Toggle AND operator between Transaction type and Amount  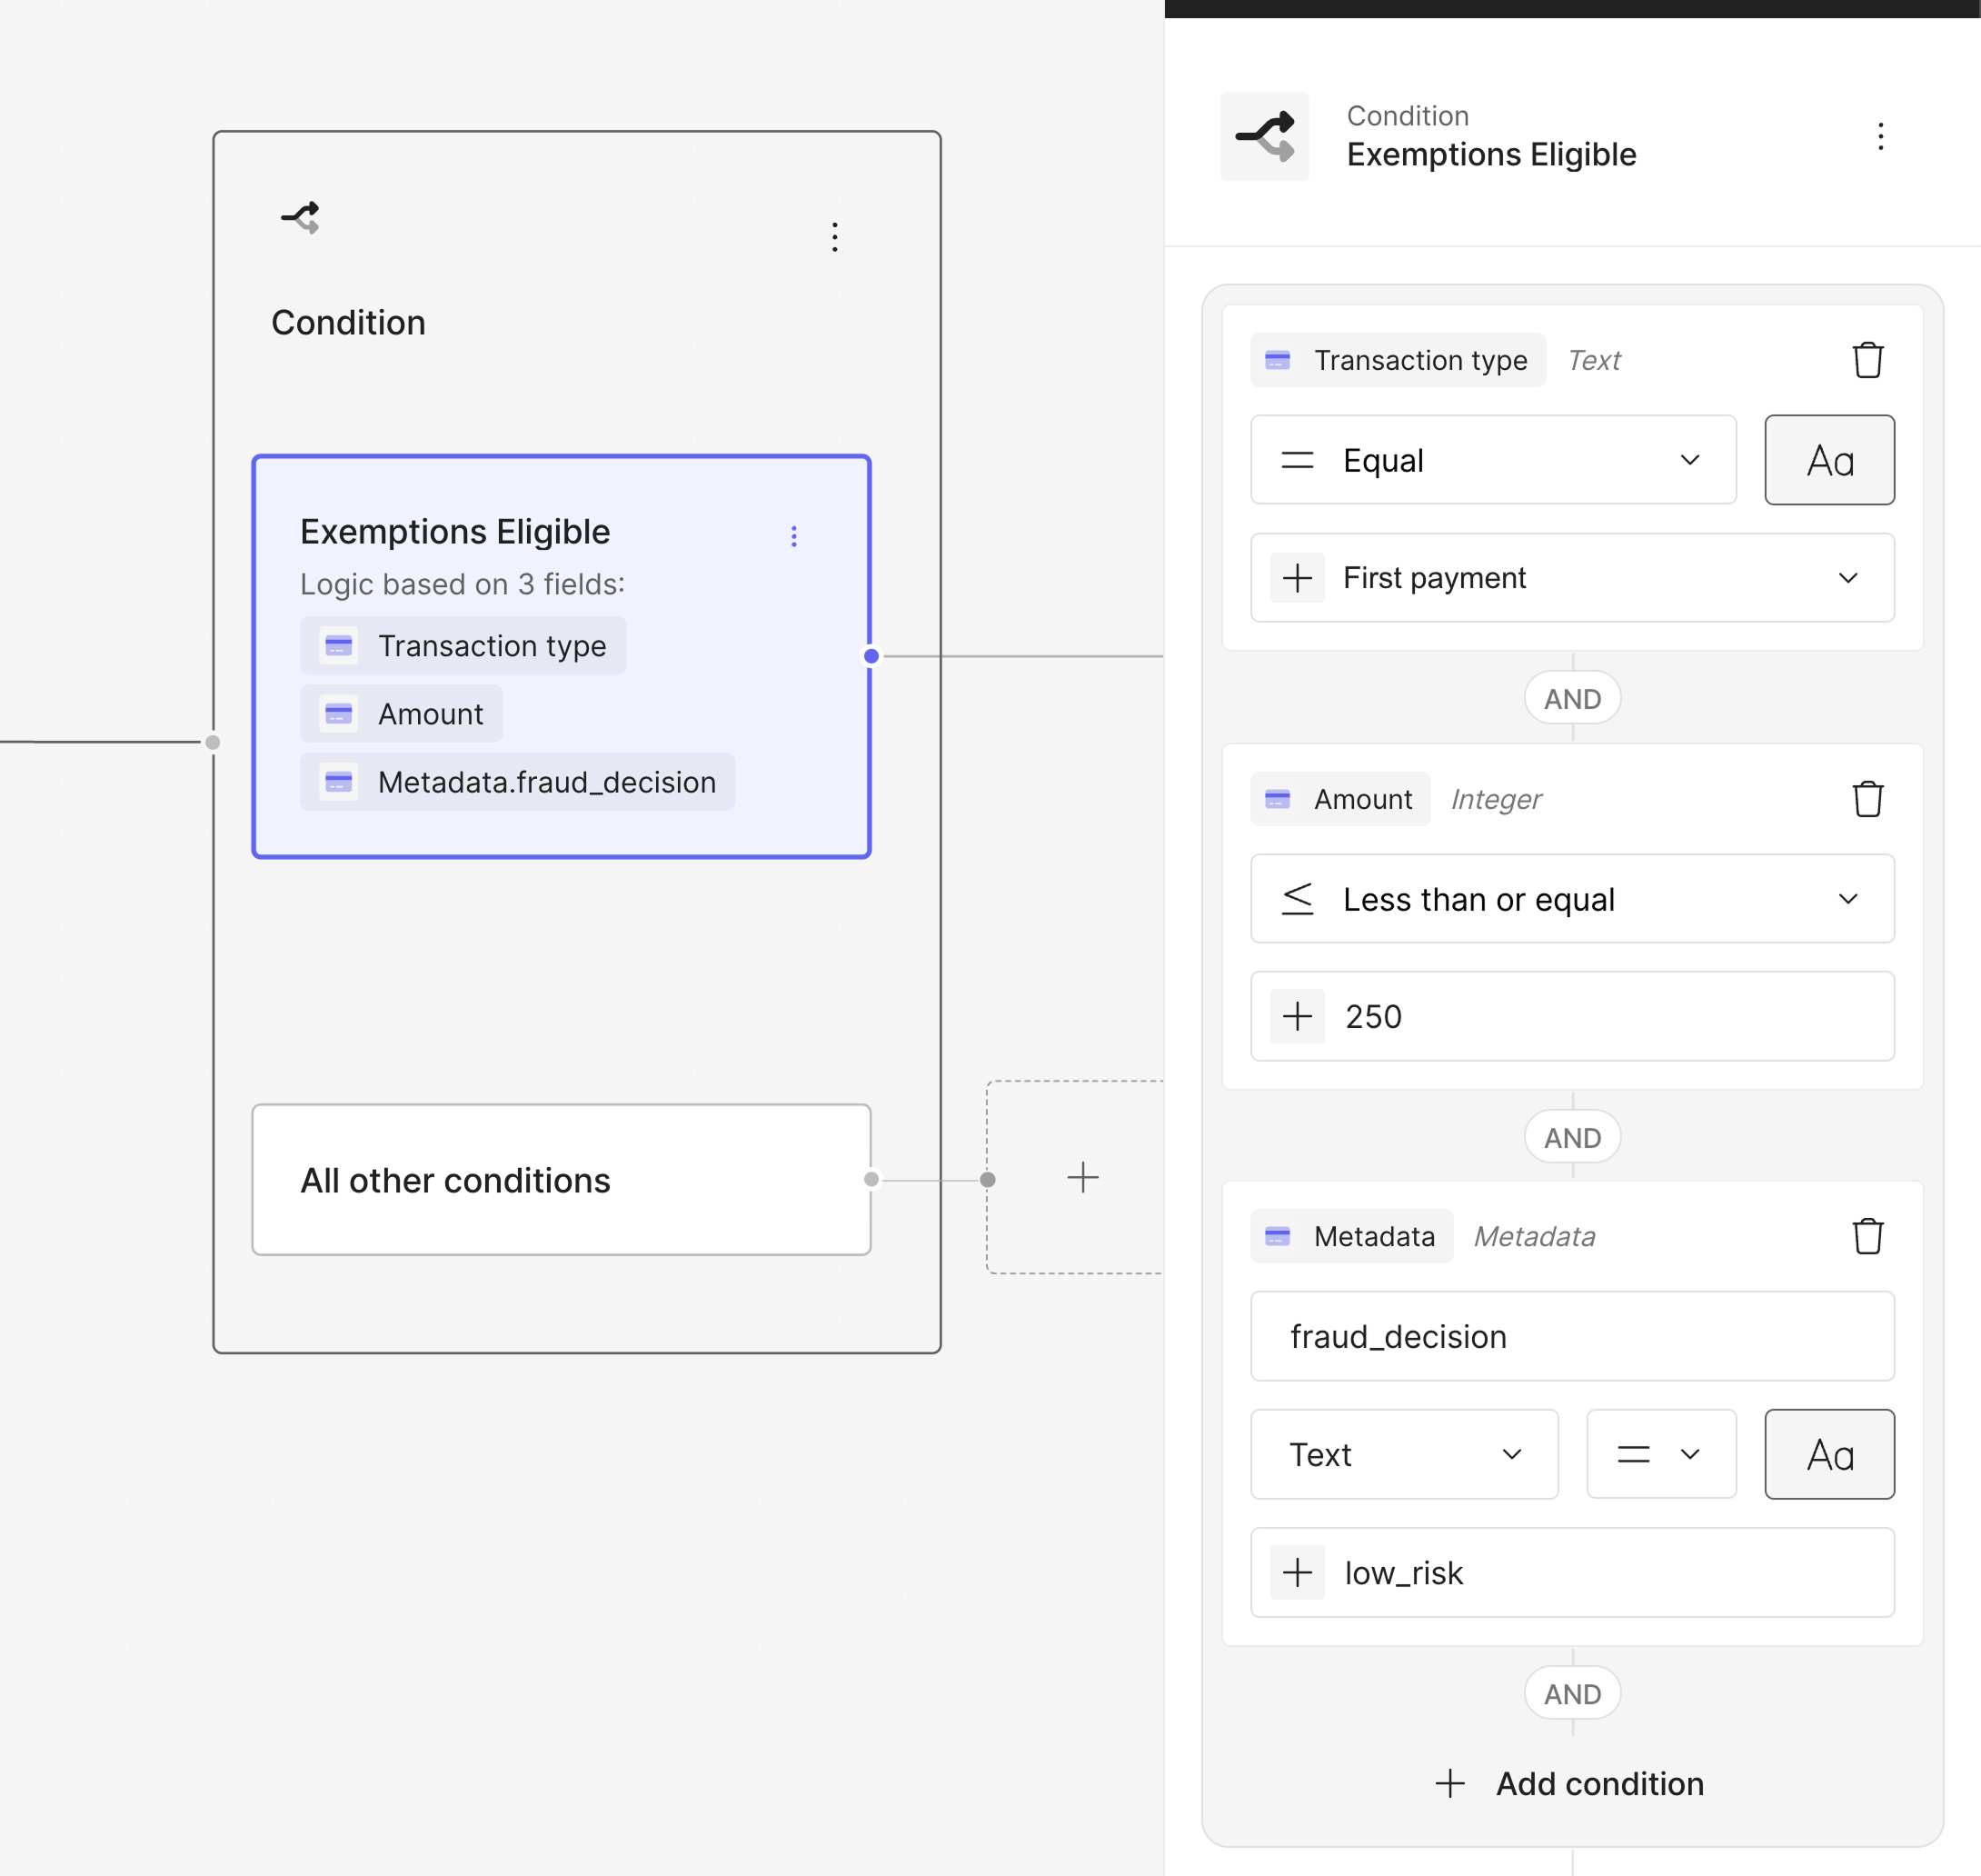pos(1571,698)
